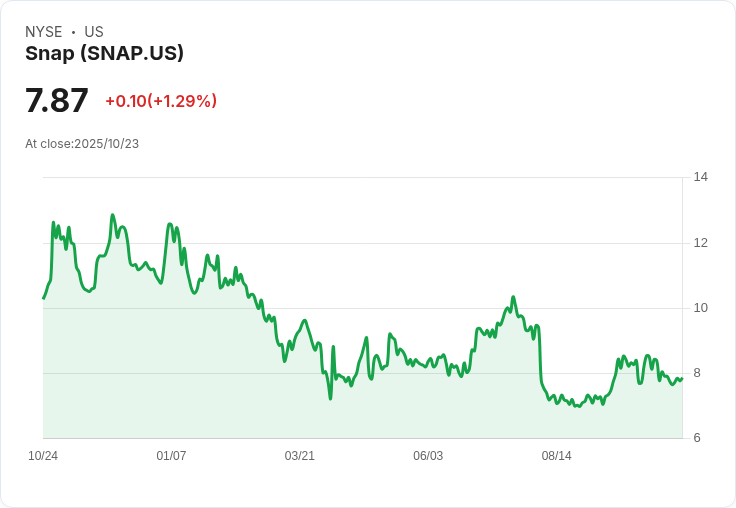
Task: Click the leftmost start of the price line
Action: pyautogui.click(x=43, y=298)
